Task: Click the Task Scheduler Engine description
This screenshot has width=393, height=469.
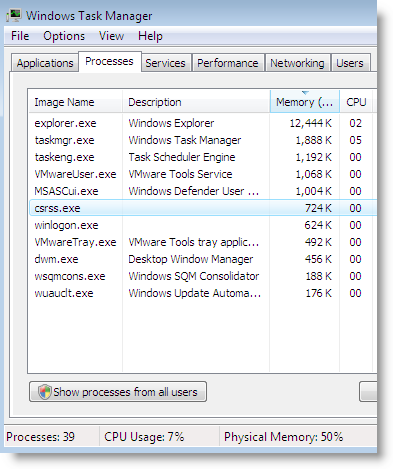Action: click(182, 157)
